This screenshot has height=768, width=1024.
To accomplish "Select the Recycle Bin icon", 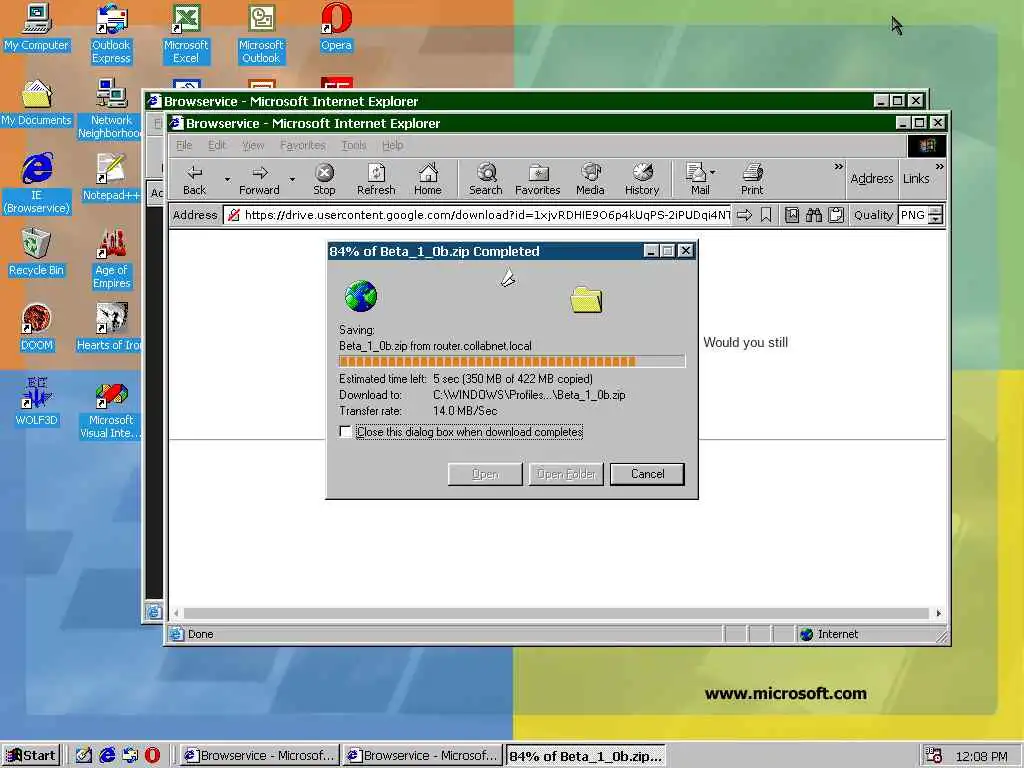I will (37, 253).
